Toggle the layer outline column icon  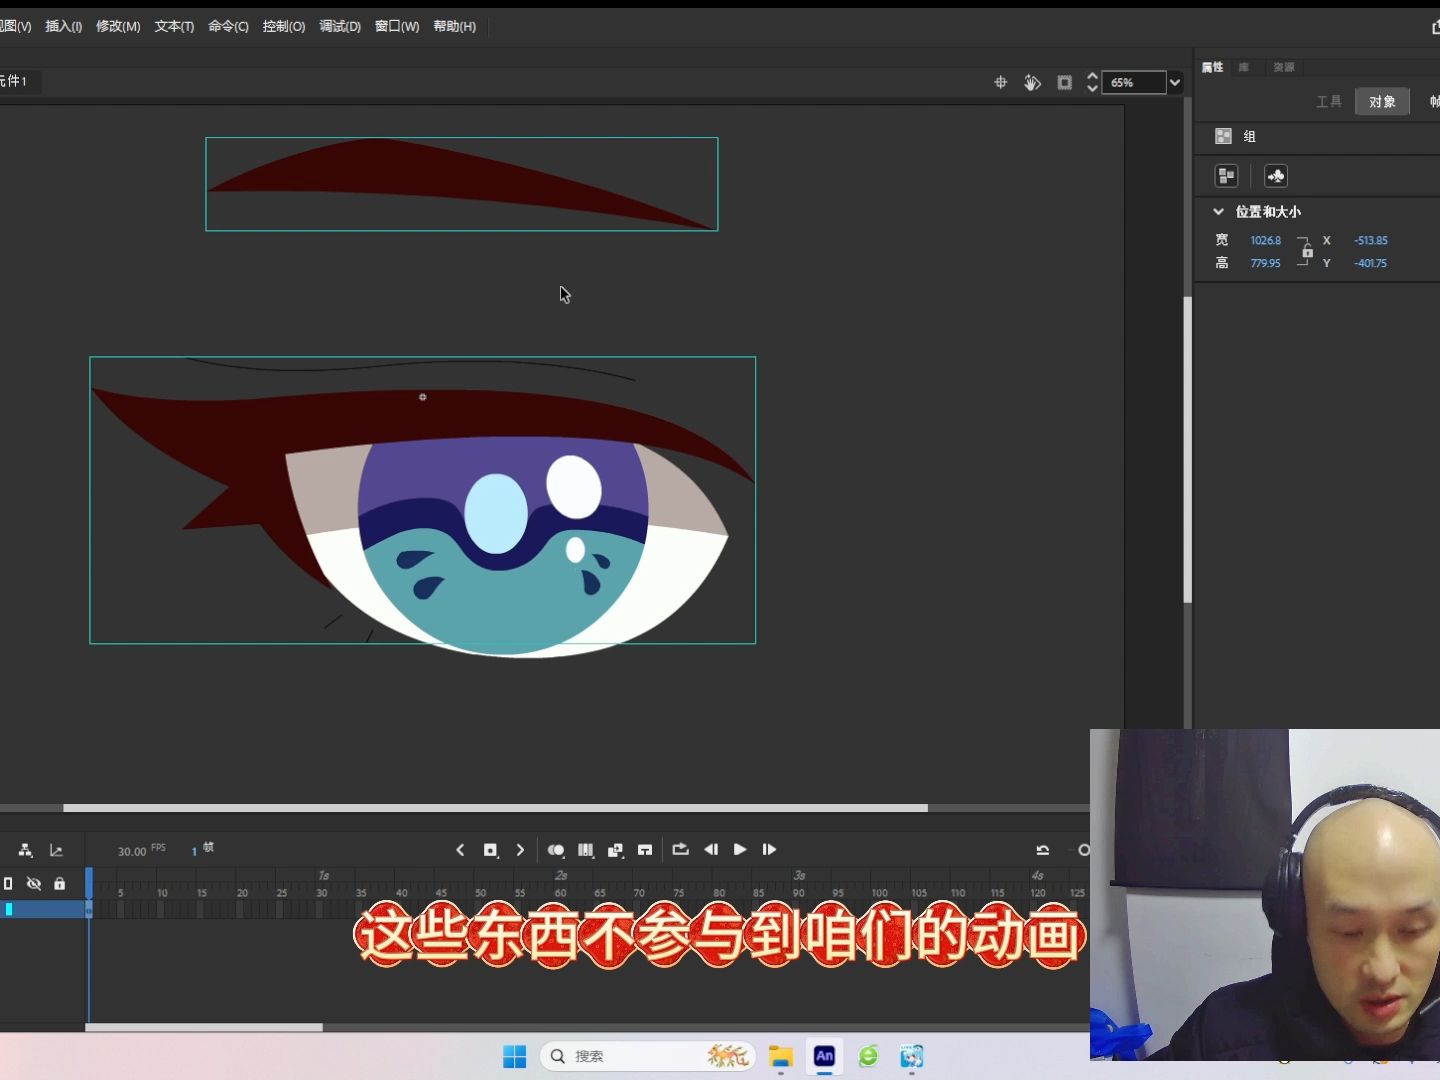pyautogui.click(x=8, y=883)
